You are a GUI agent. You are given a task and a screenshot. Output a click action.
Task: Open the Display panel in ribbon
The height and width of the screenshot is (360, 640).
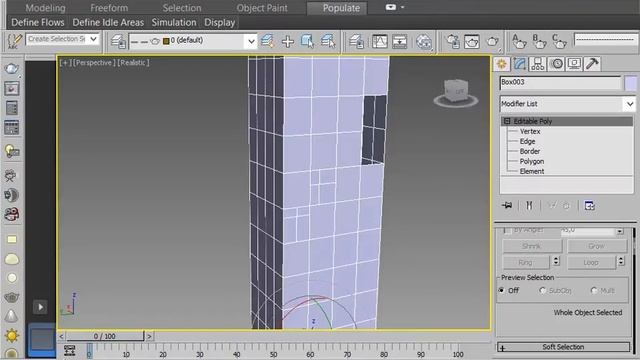220,22
